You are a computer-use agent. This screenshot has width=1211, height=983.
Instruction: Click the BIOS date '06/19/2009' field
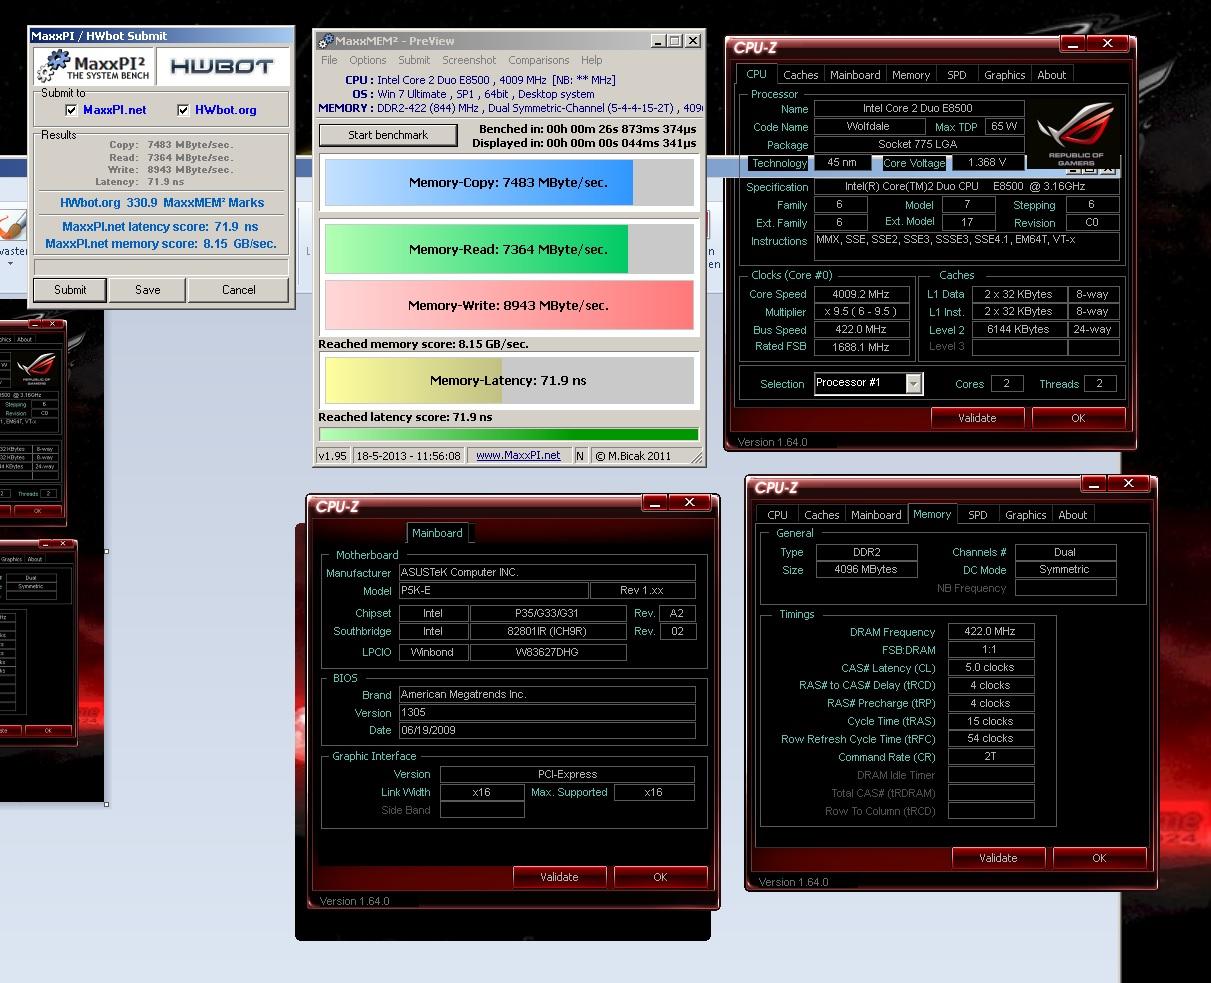point(547,730)
